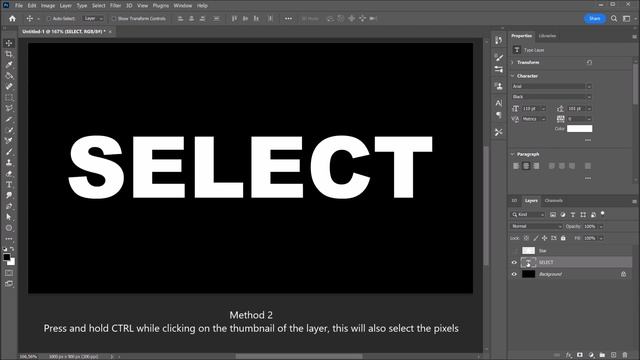The width and height of the screenshot is (640, 360).
Task: Hide the Background layer eye icon
Action: tap(514, 274)
